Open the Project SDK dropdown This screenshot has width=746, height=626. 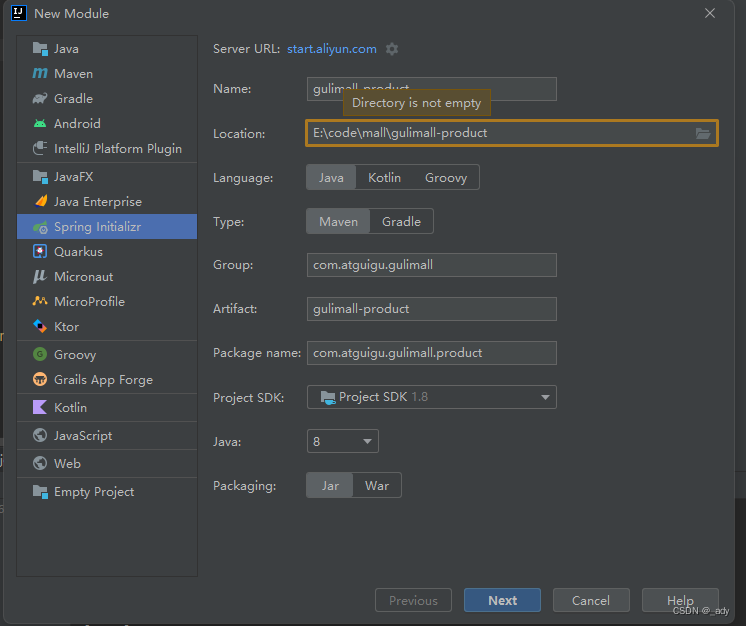coord(432,397)
